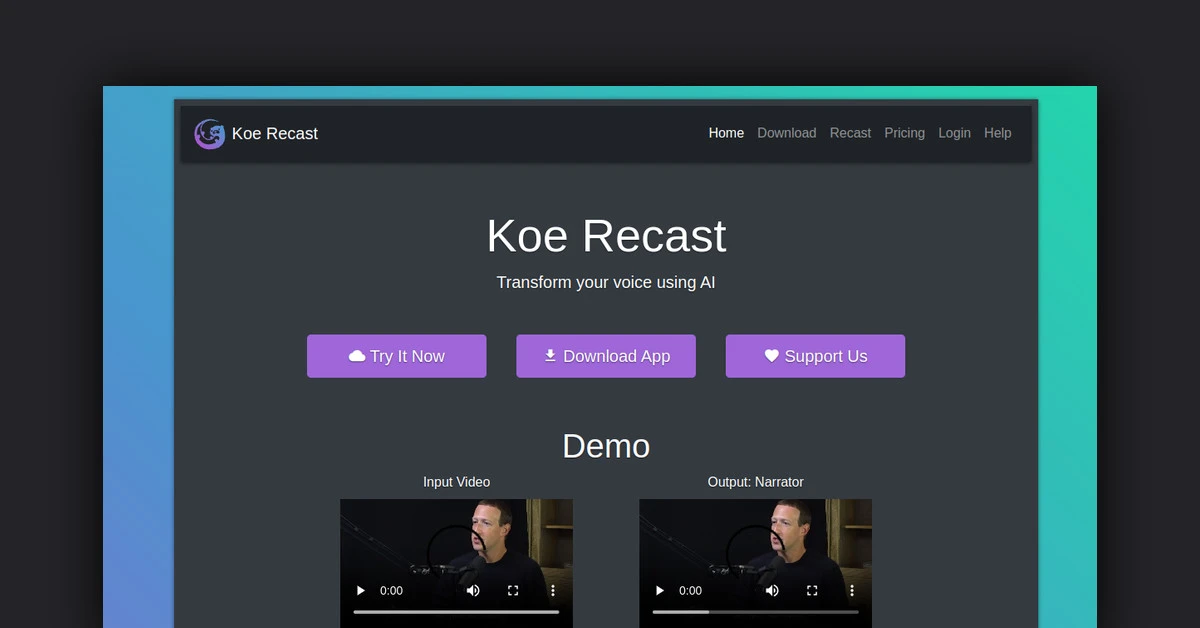Click the heart icon on Support Us

770,355
